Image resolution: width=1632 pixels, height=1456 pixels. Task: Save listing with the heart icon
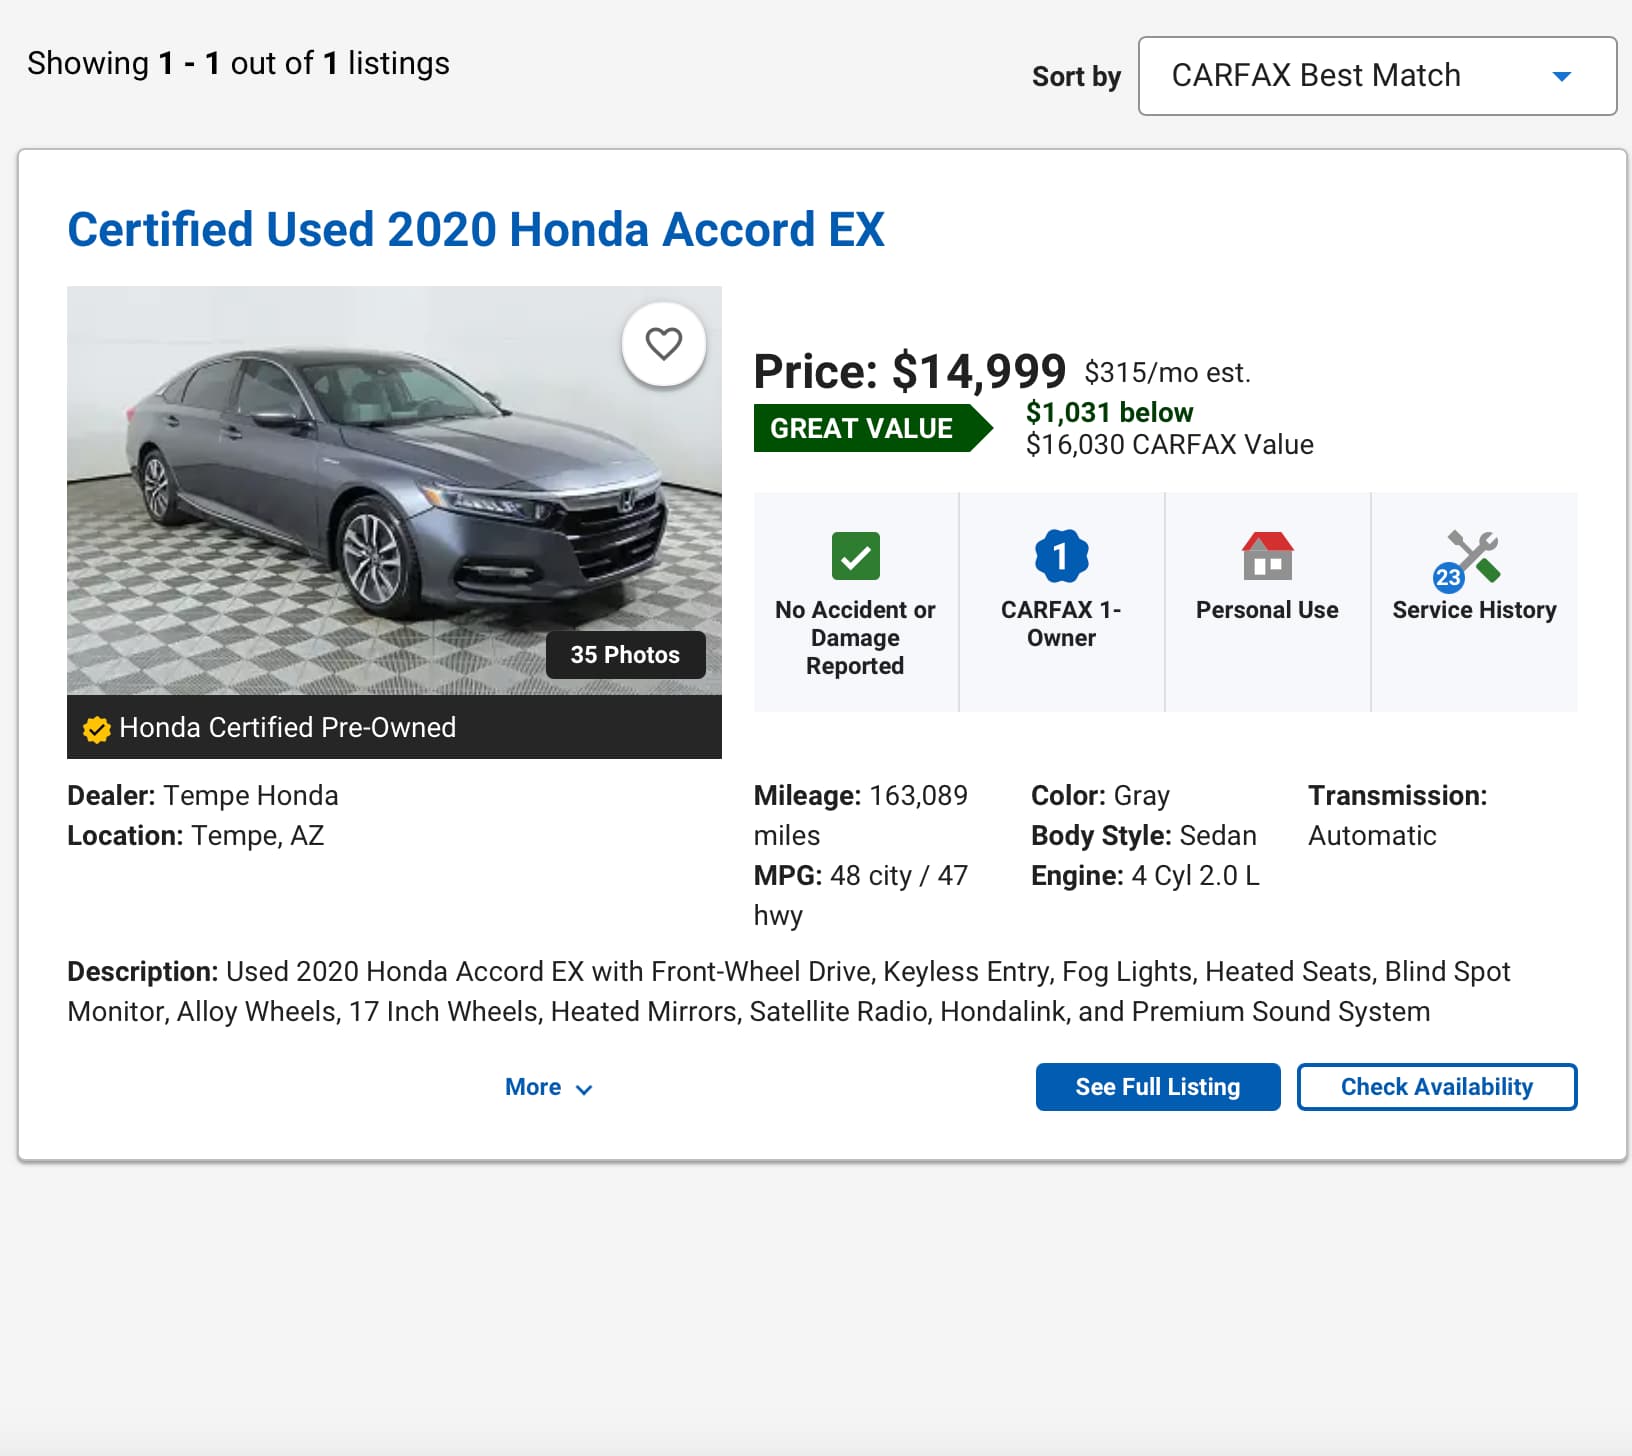point(663,344)
